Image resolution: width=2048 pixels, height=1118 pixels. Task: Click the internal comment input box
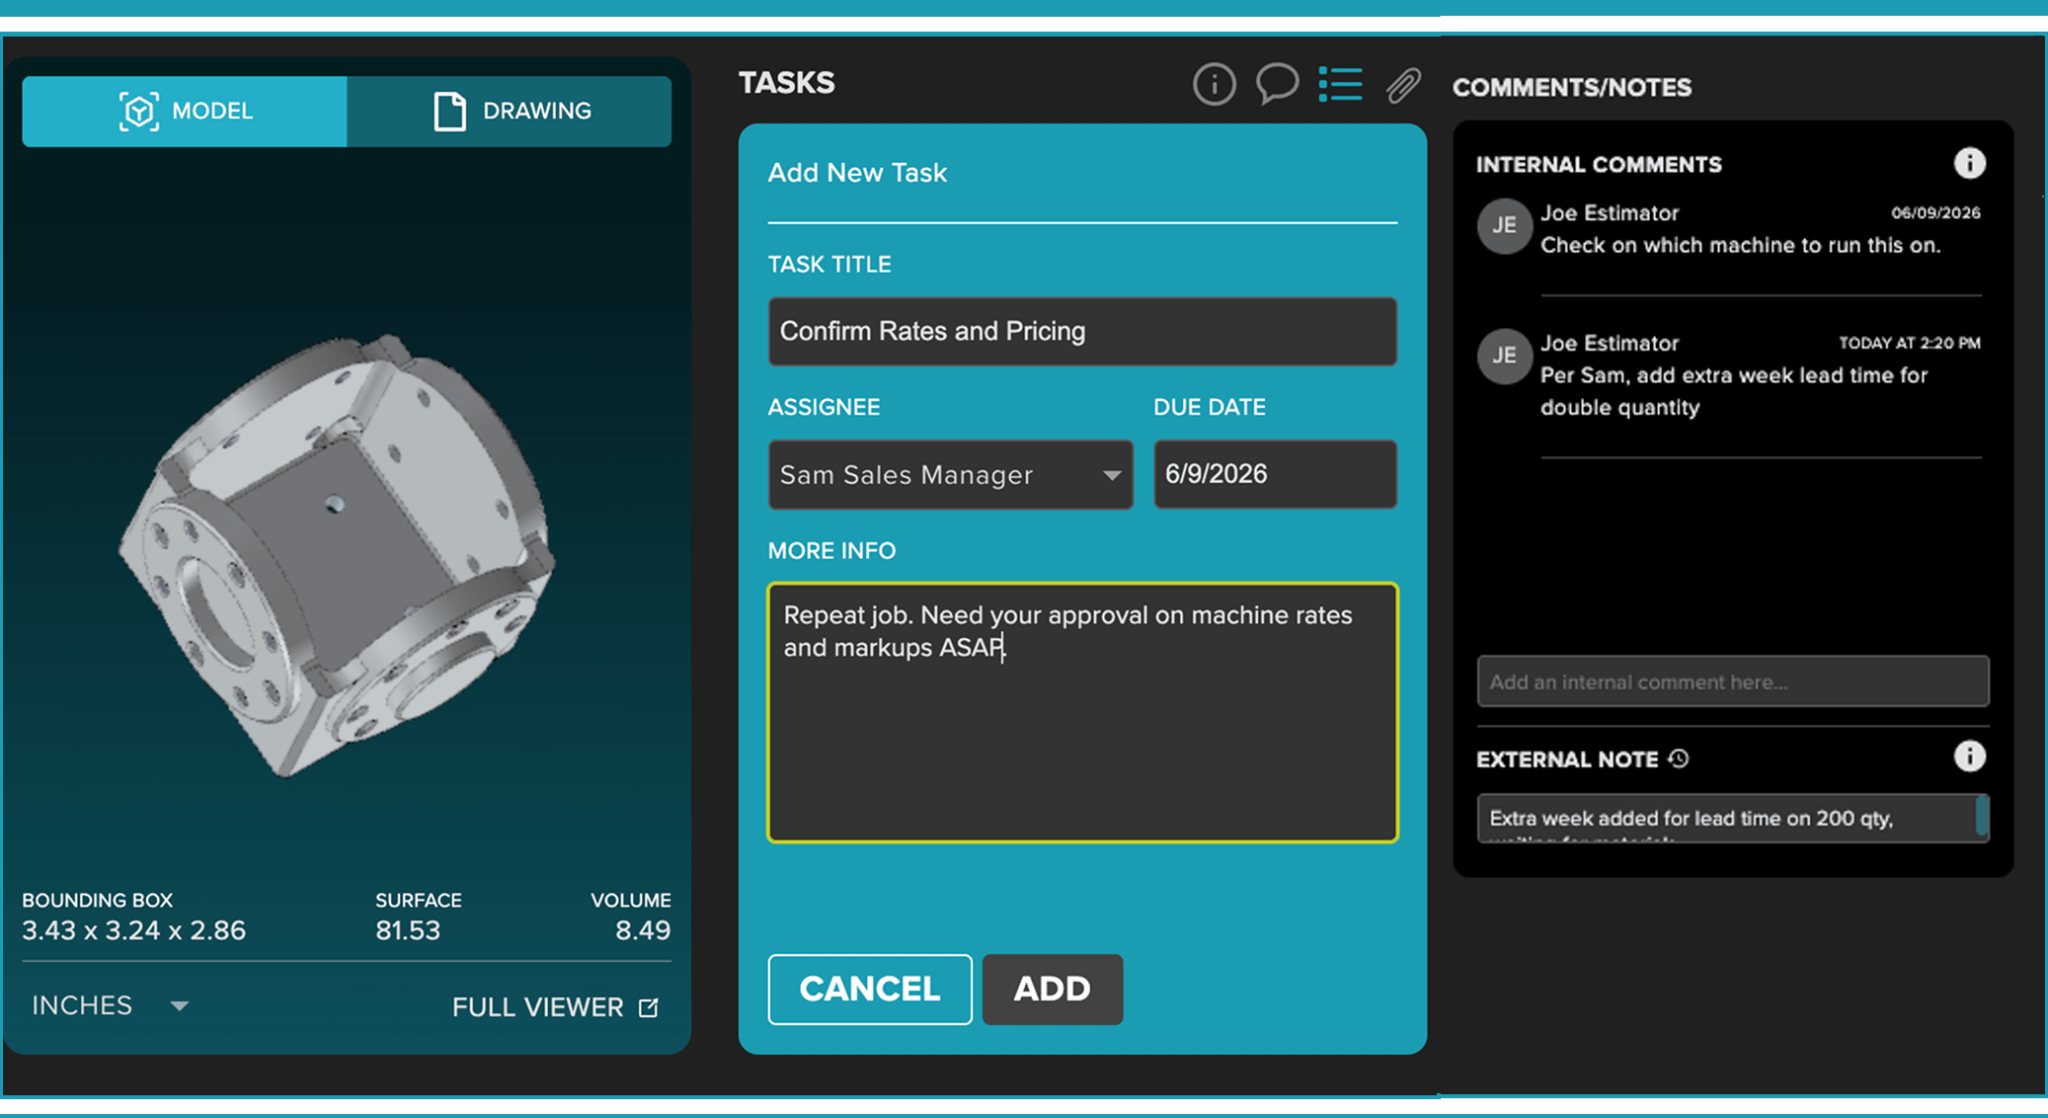click(x=1733, y=682)
